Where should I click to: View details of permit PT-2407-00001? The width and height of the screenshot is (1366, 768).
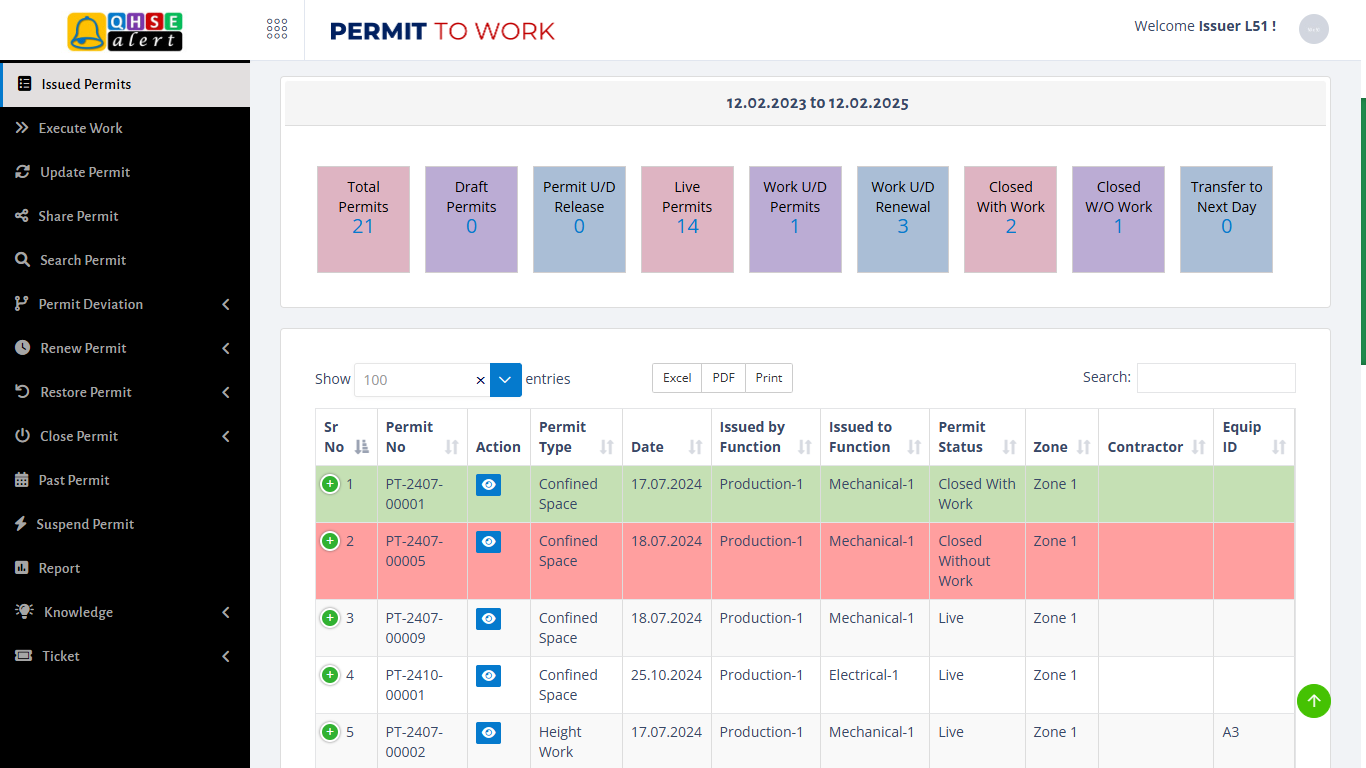488,484
